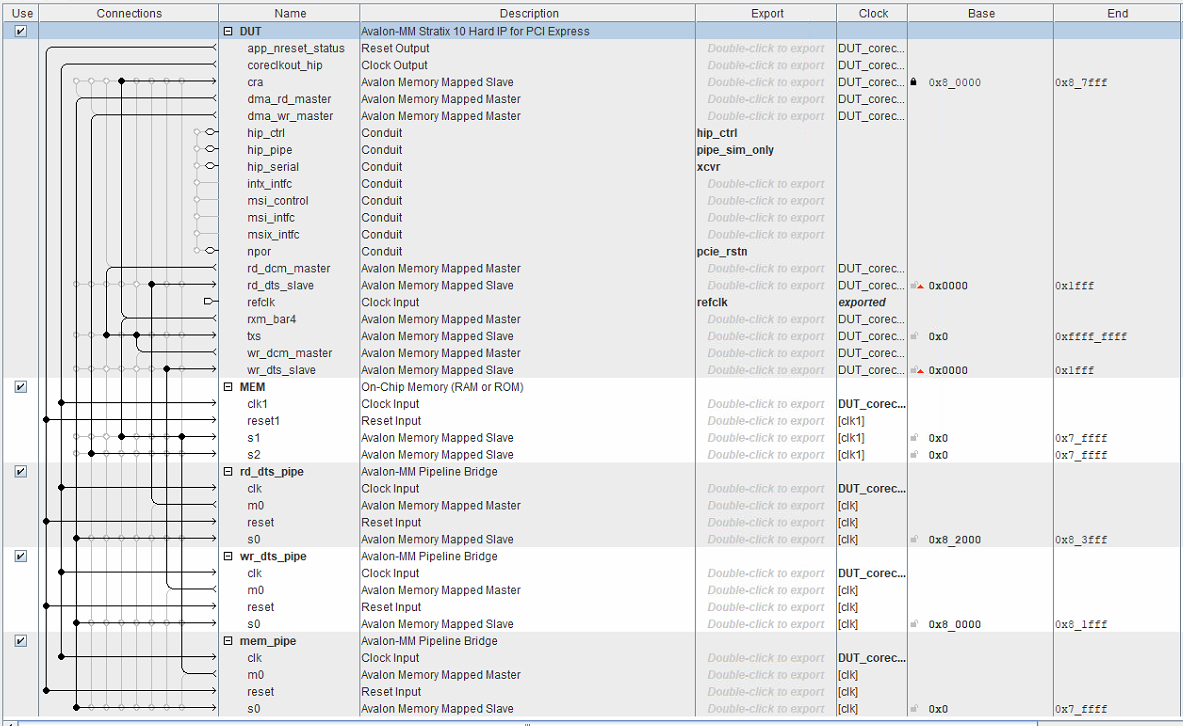Click the export connector symbol on hip_ctrl row

pyautogui.click(x=209, y=133)
